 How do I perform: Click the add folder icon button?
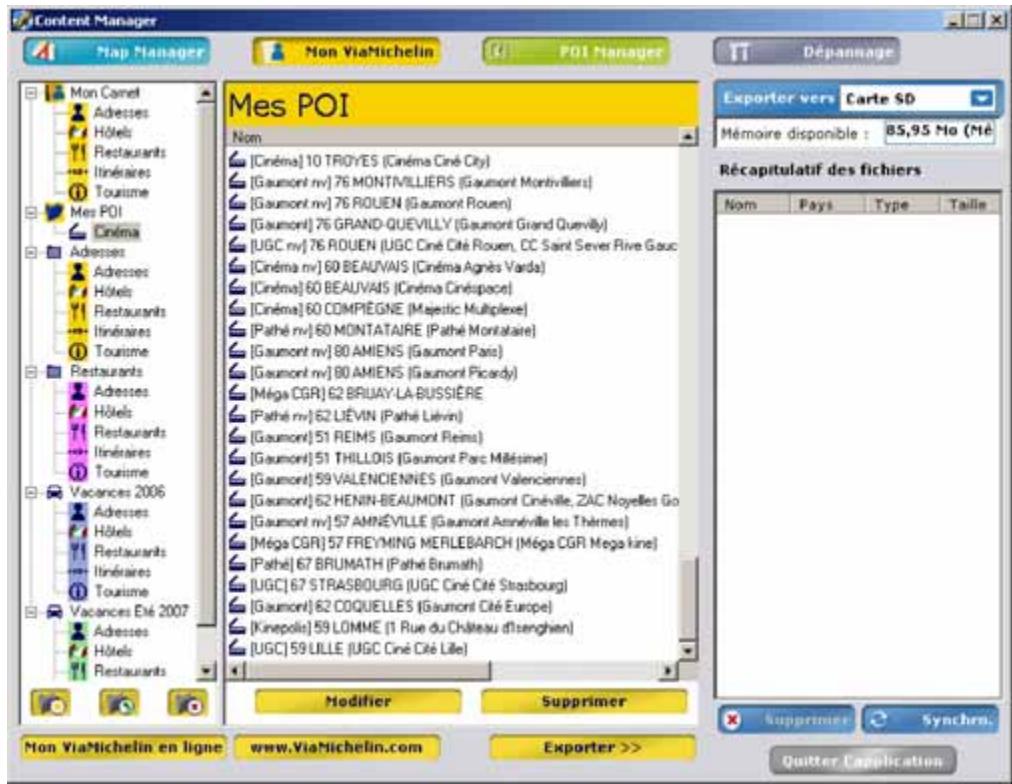[50, 703]
